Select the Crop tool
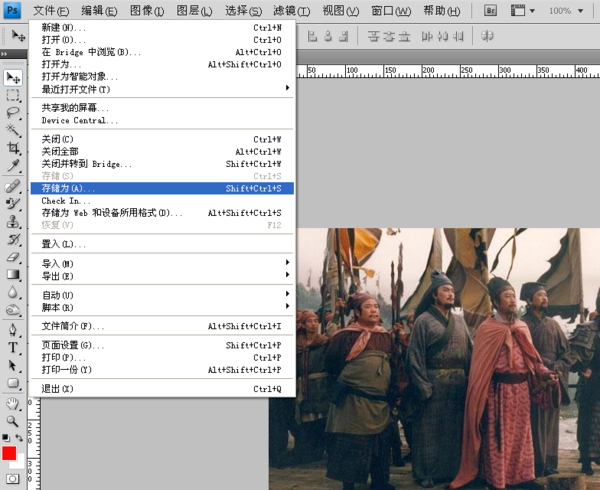600x490 pixels. 13,148
